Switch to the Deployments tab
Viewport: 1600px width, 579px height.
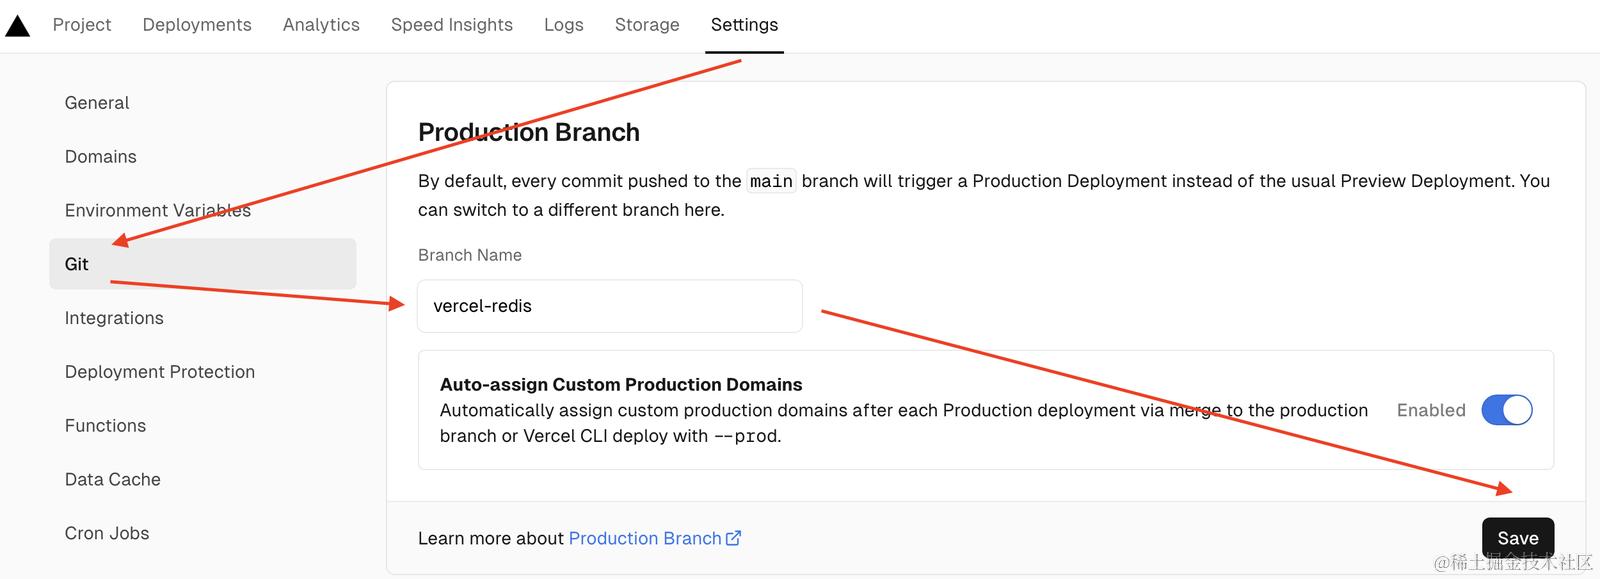pos(197,25)
